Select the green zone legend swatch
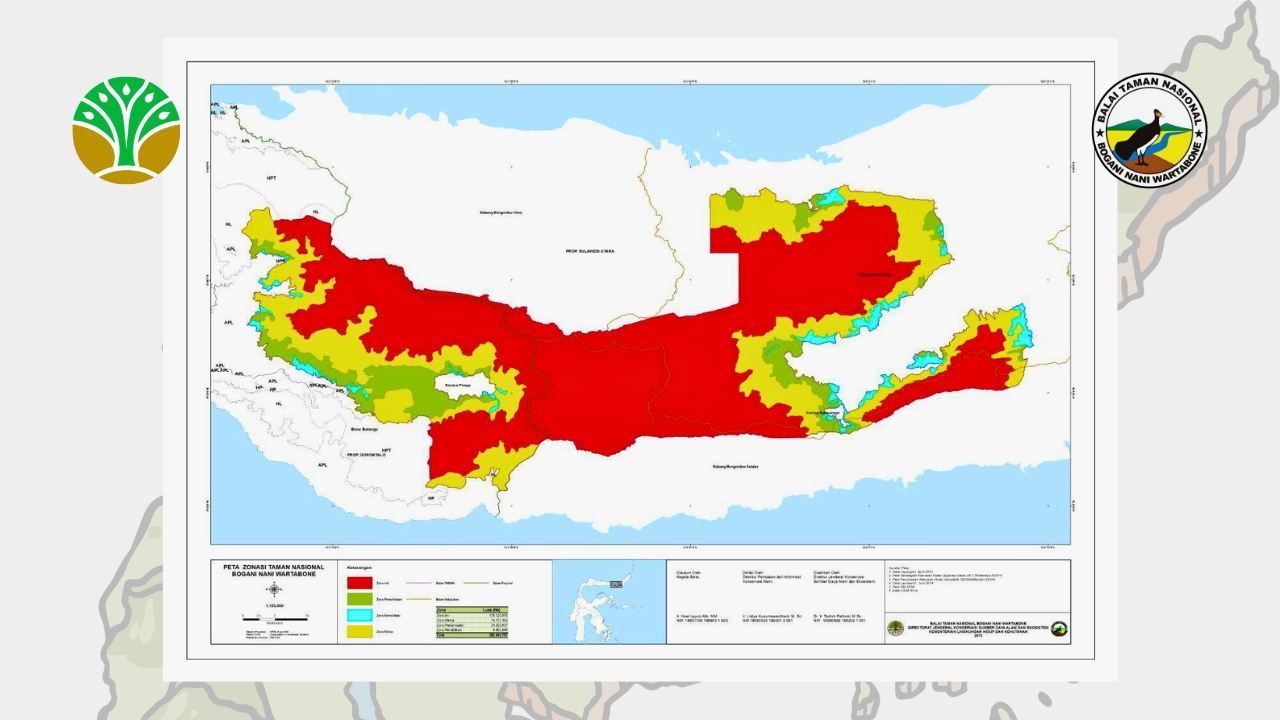Screen dimensions: 1280x720 (358, 599)
